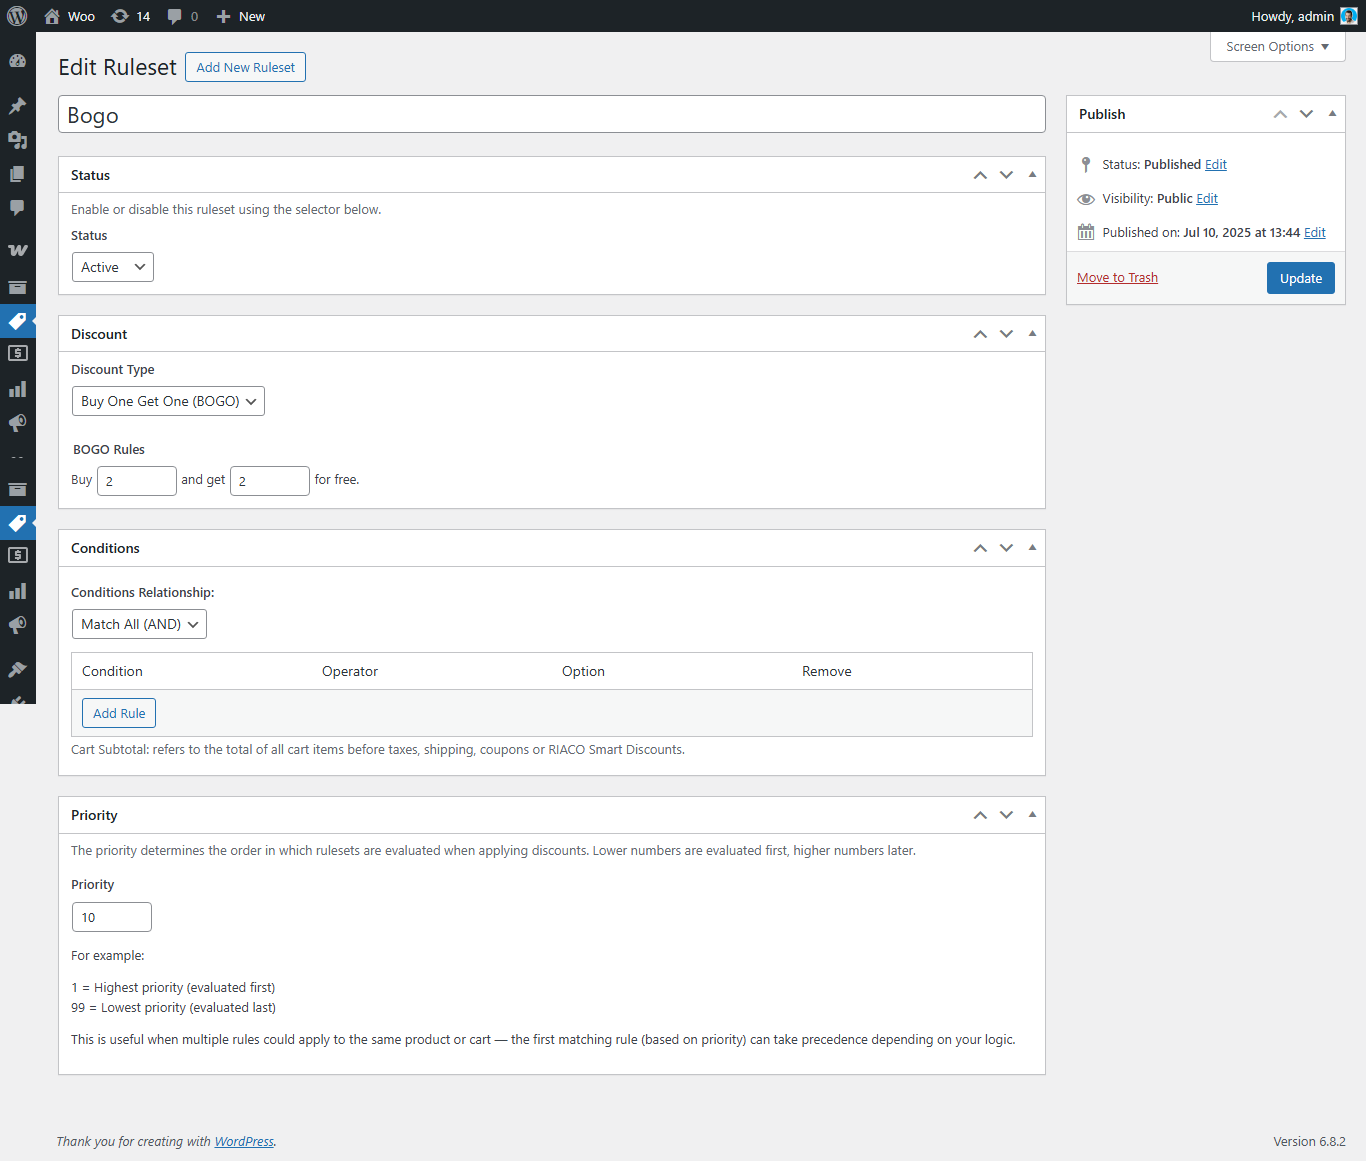Move the Priority panel down
Viewport: 1366px width, 1161px height.
point(1006,815)
